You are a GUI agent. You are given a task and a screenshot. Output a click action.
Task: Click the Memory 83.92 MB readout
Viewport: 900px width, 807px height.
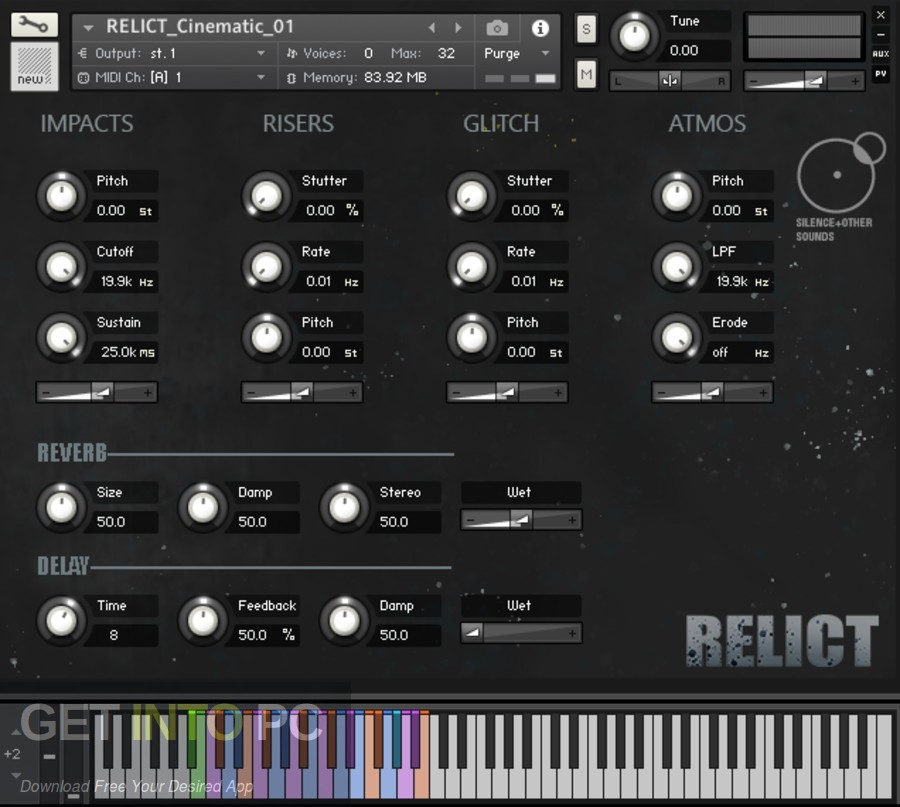point(364,77)
